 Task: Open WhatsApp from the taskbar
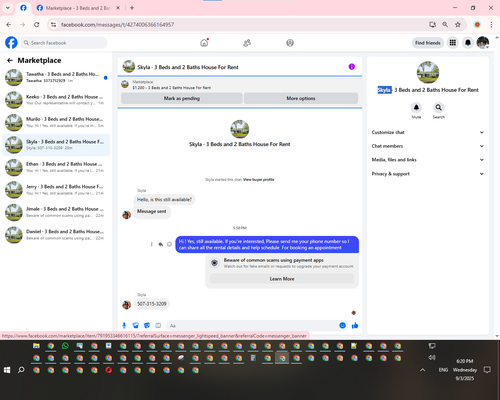[65, 346]
